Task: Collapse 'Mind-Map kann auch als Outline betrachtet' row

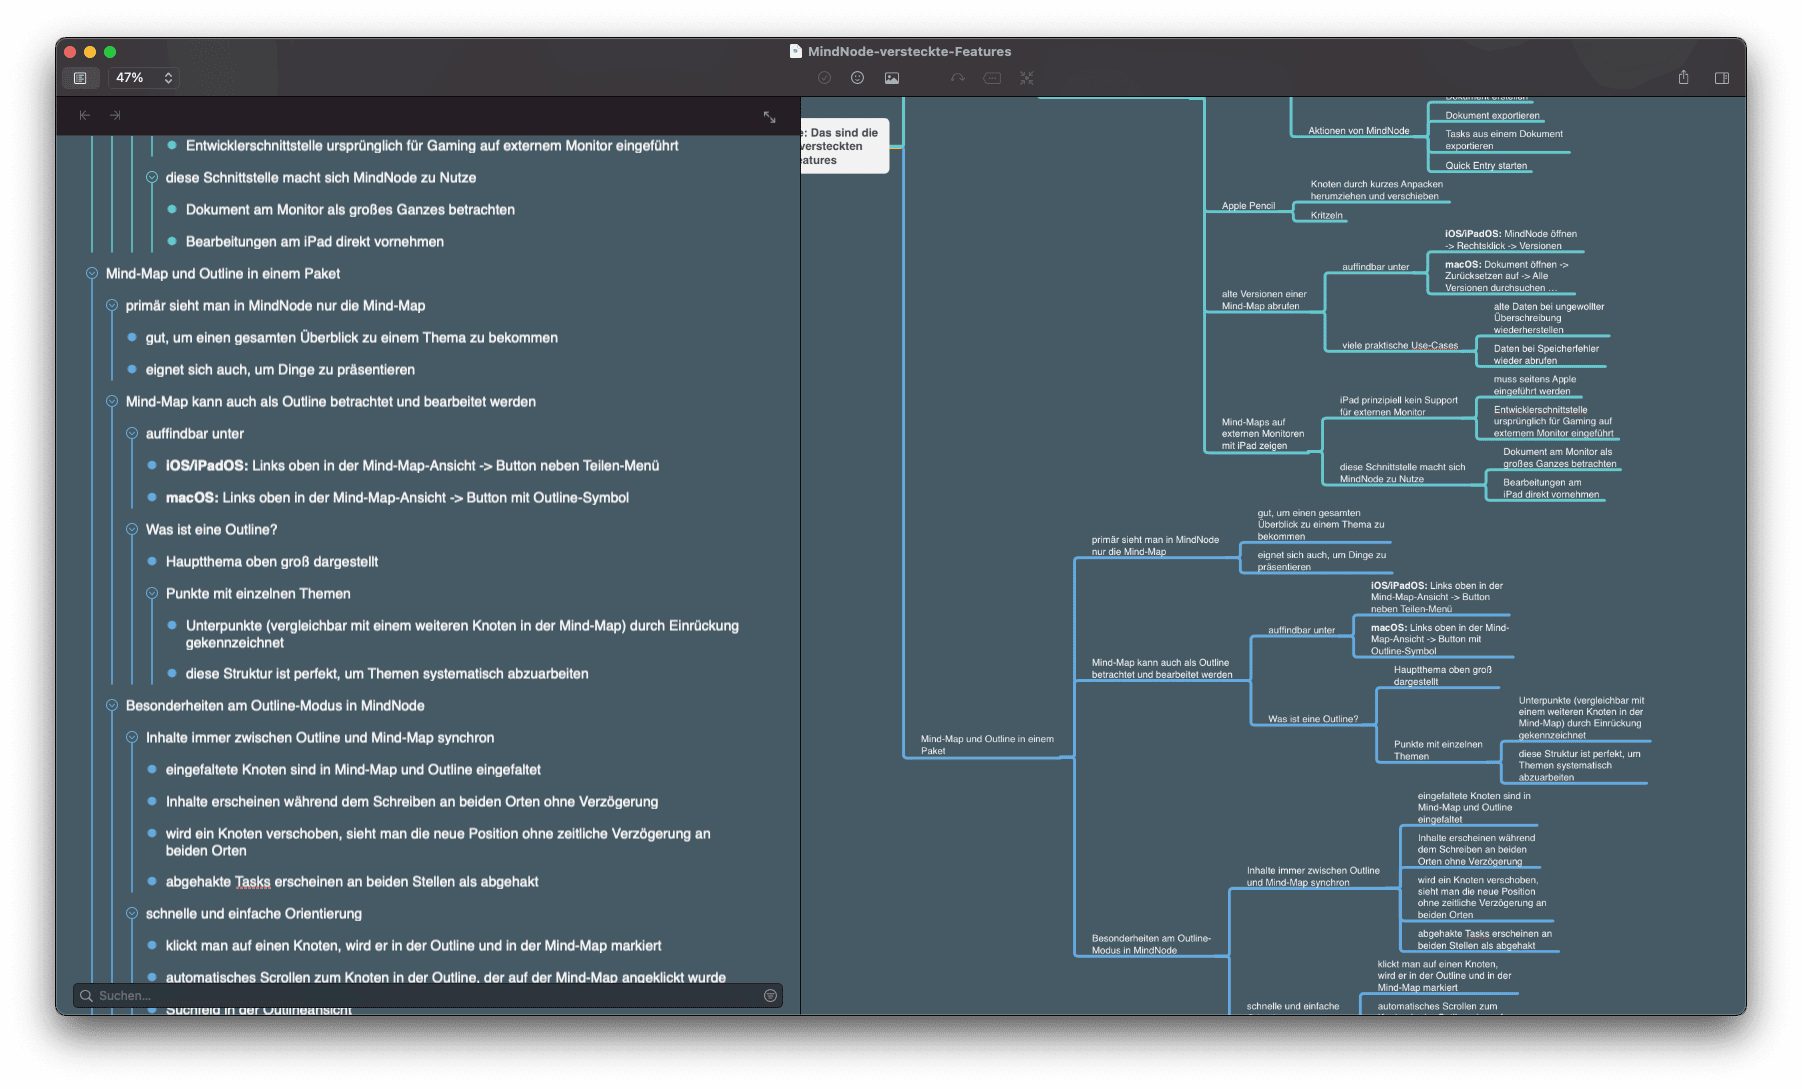Action: [x=112, y=401]
